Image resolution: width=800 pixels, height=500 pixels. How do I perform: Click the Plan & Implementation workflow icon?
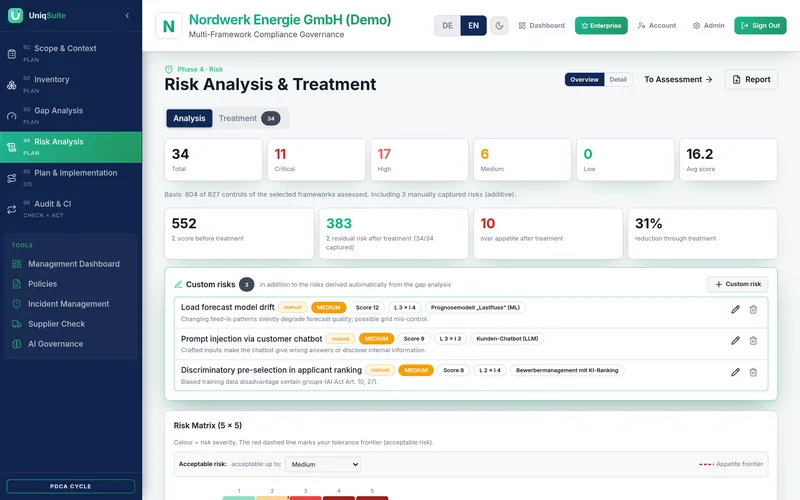12,178
